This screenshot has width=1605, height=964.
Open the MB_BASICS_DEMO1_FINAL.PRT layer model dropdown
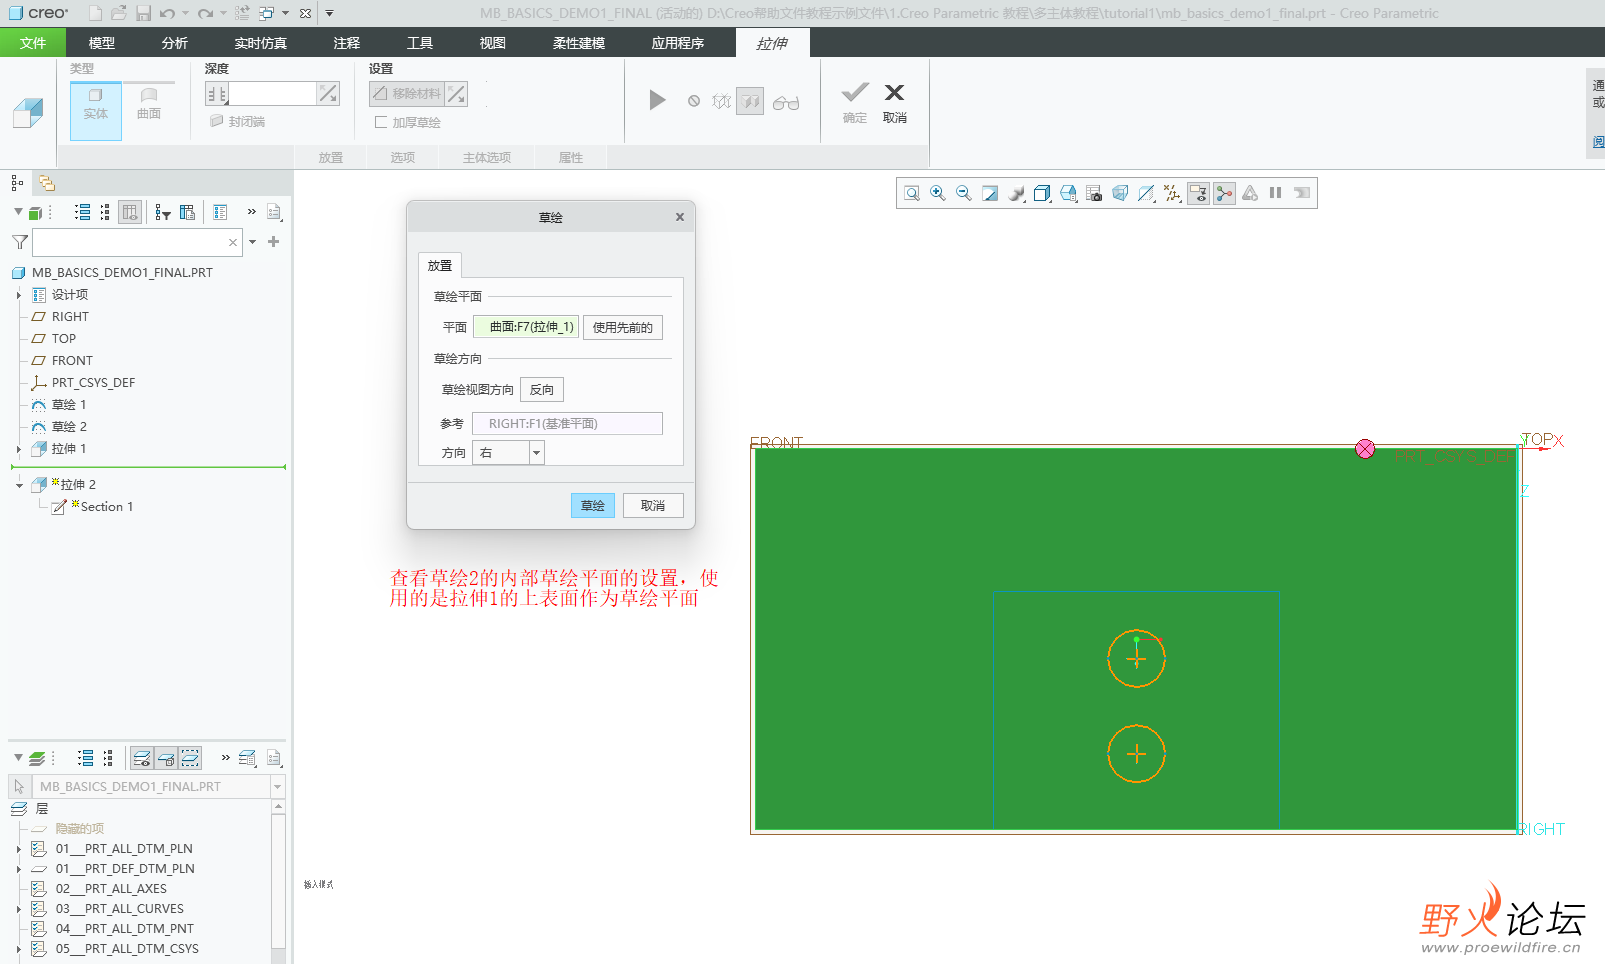click(277, 787)
